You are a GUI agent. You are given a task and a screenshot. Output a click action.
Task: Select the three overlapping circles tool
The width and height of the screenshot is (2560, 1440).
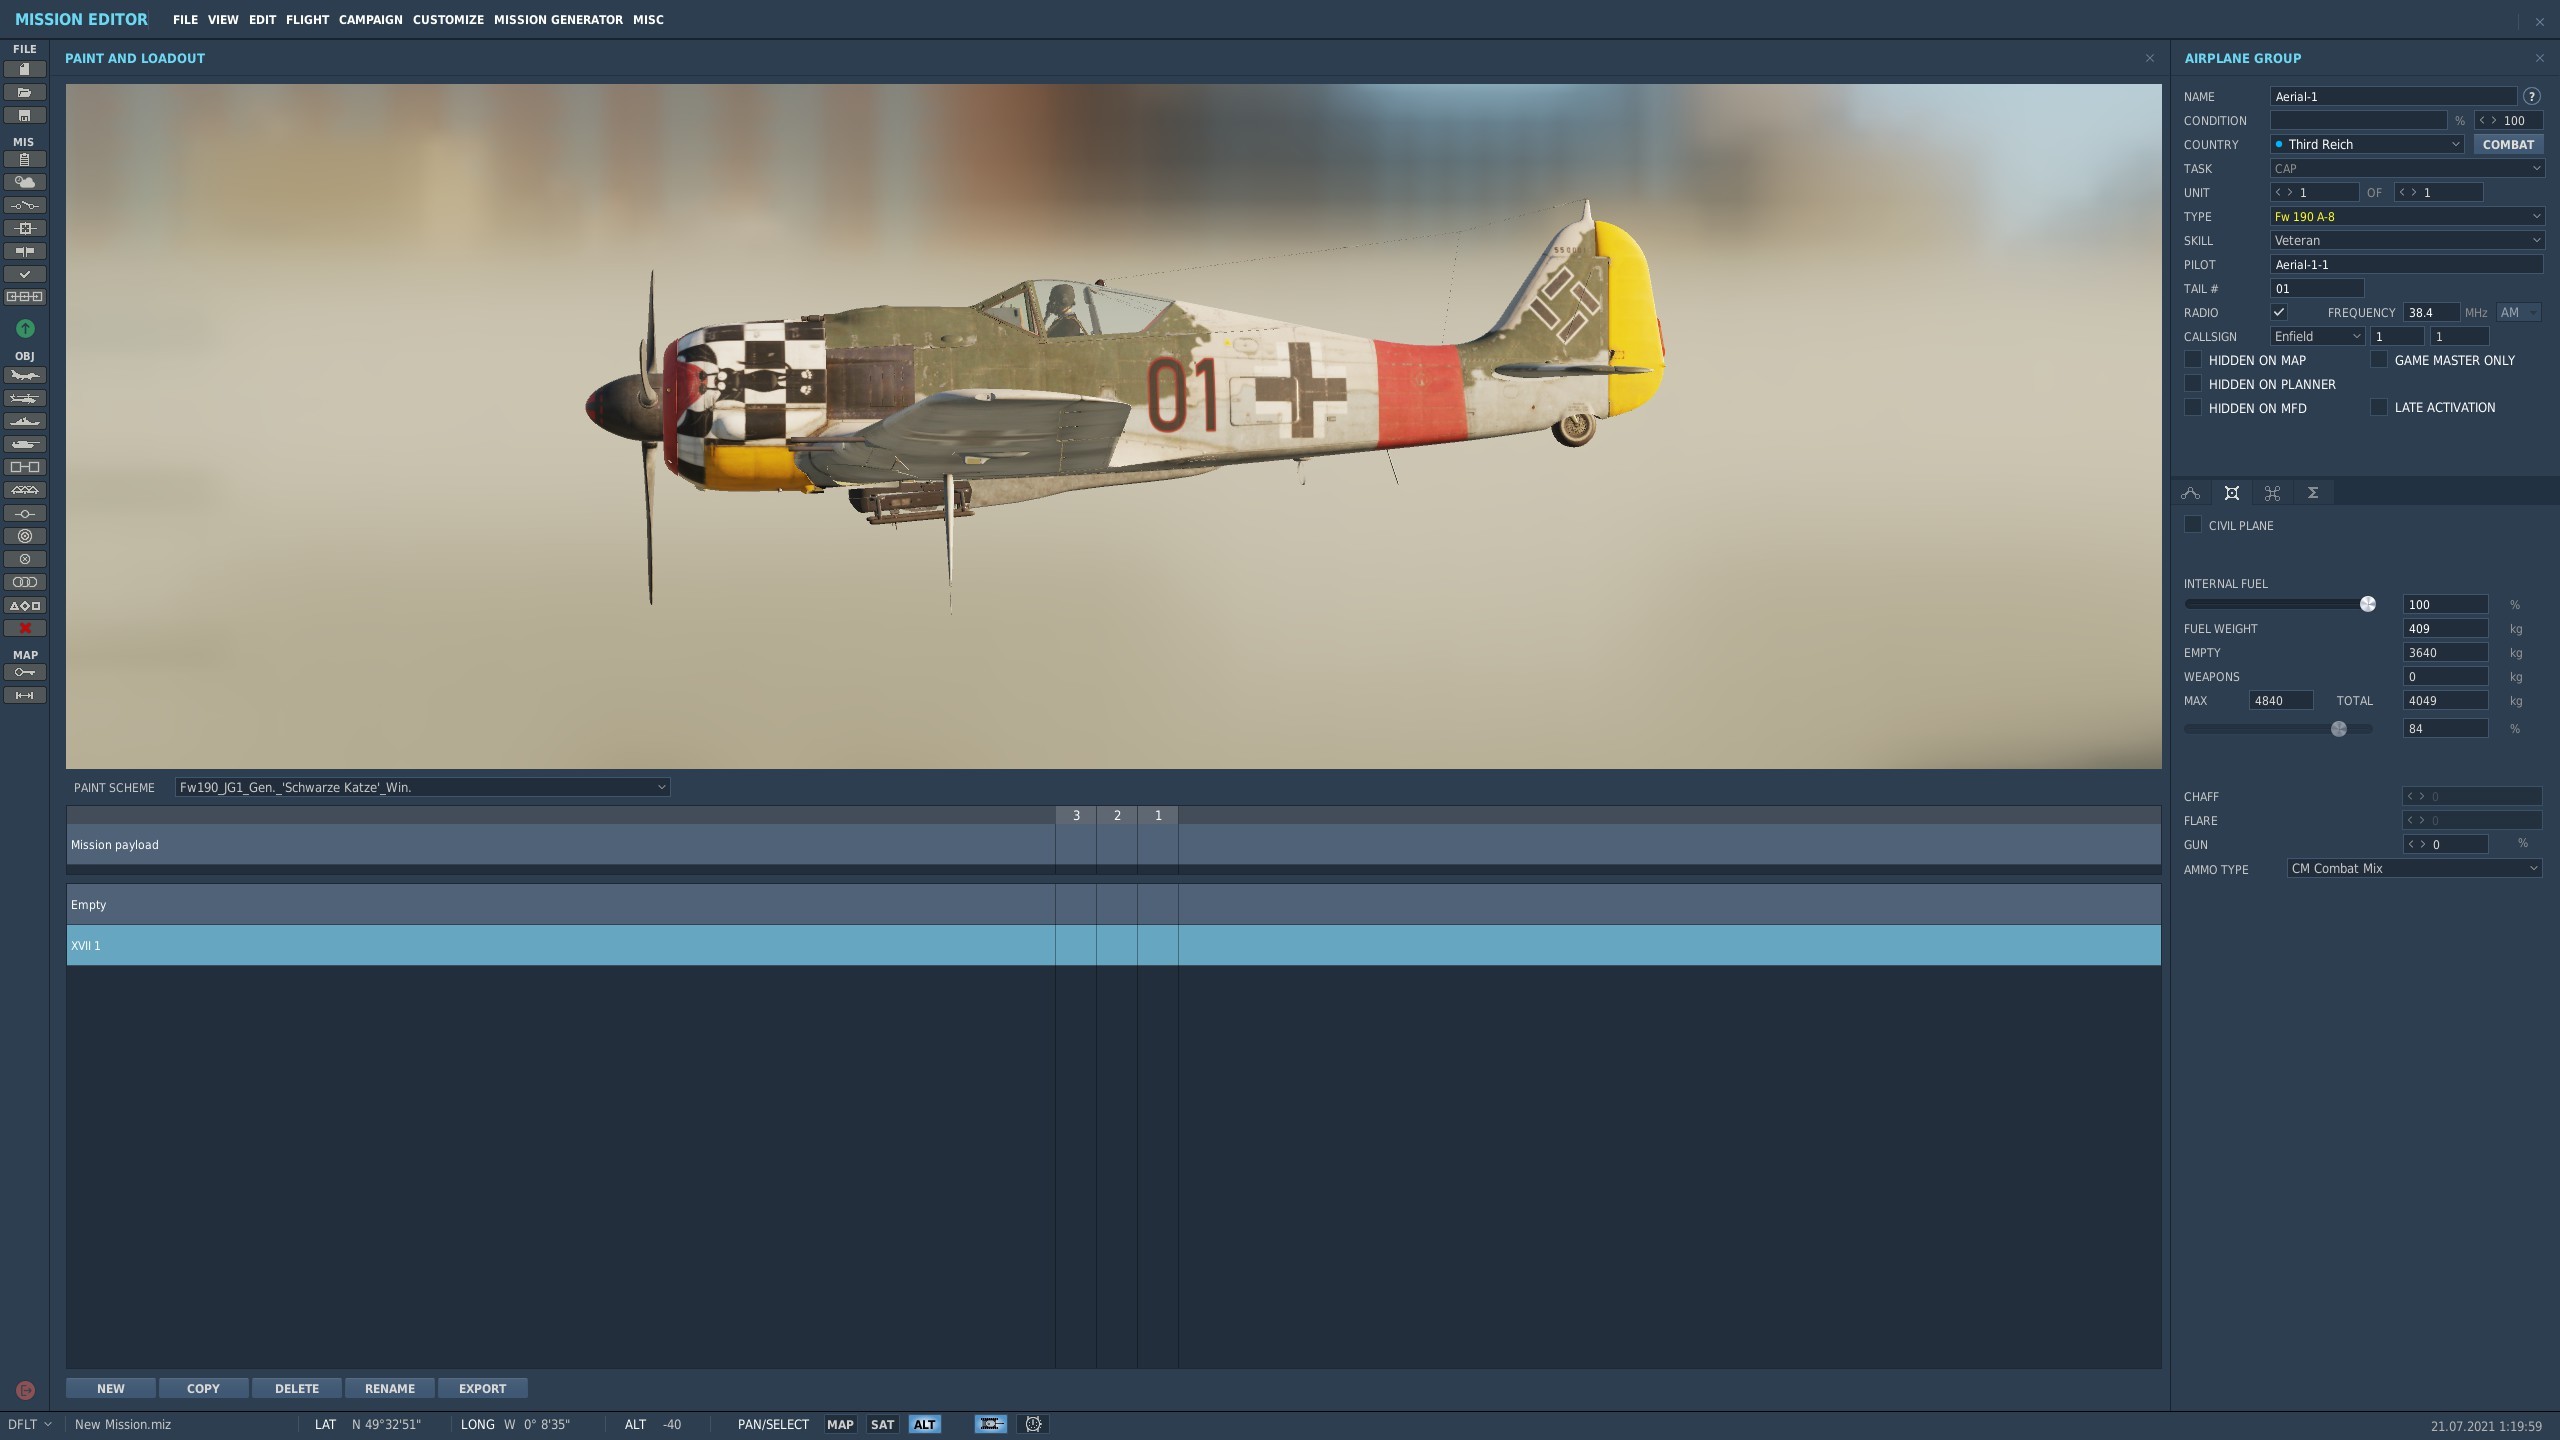(25, 582)
